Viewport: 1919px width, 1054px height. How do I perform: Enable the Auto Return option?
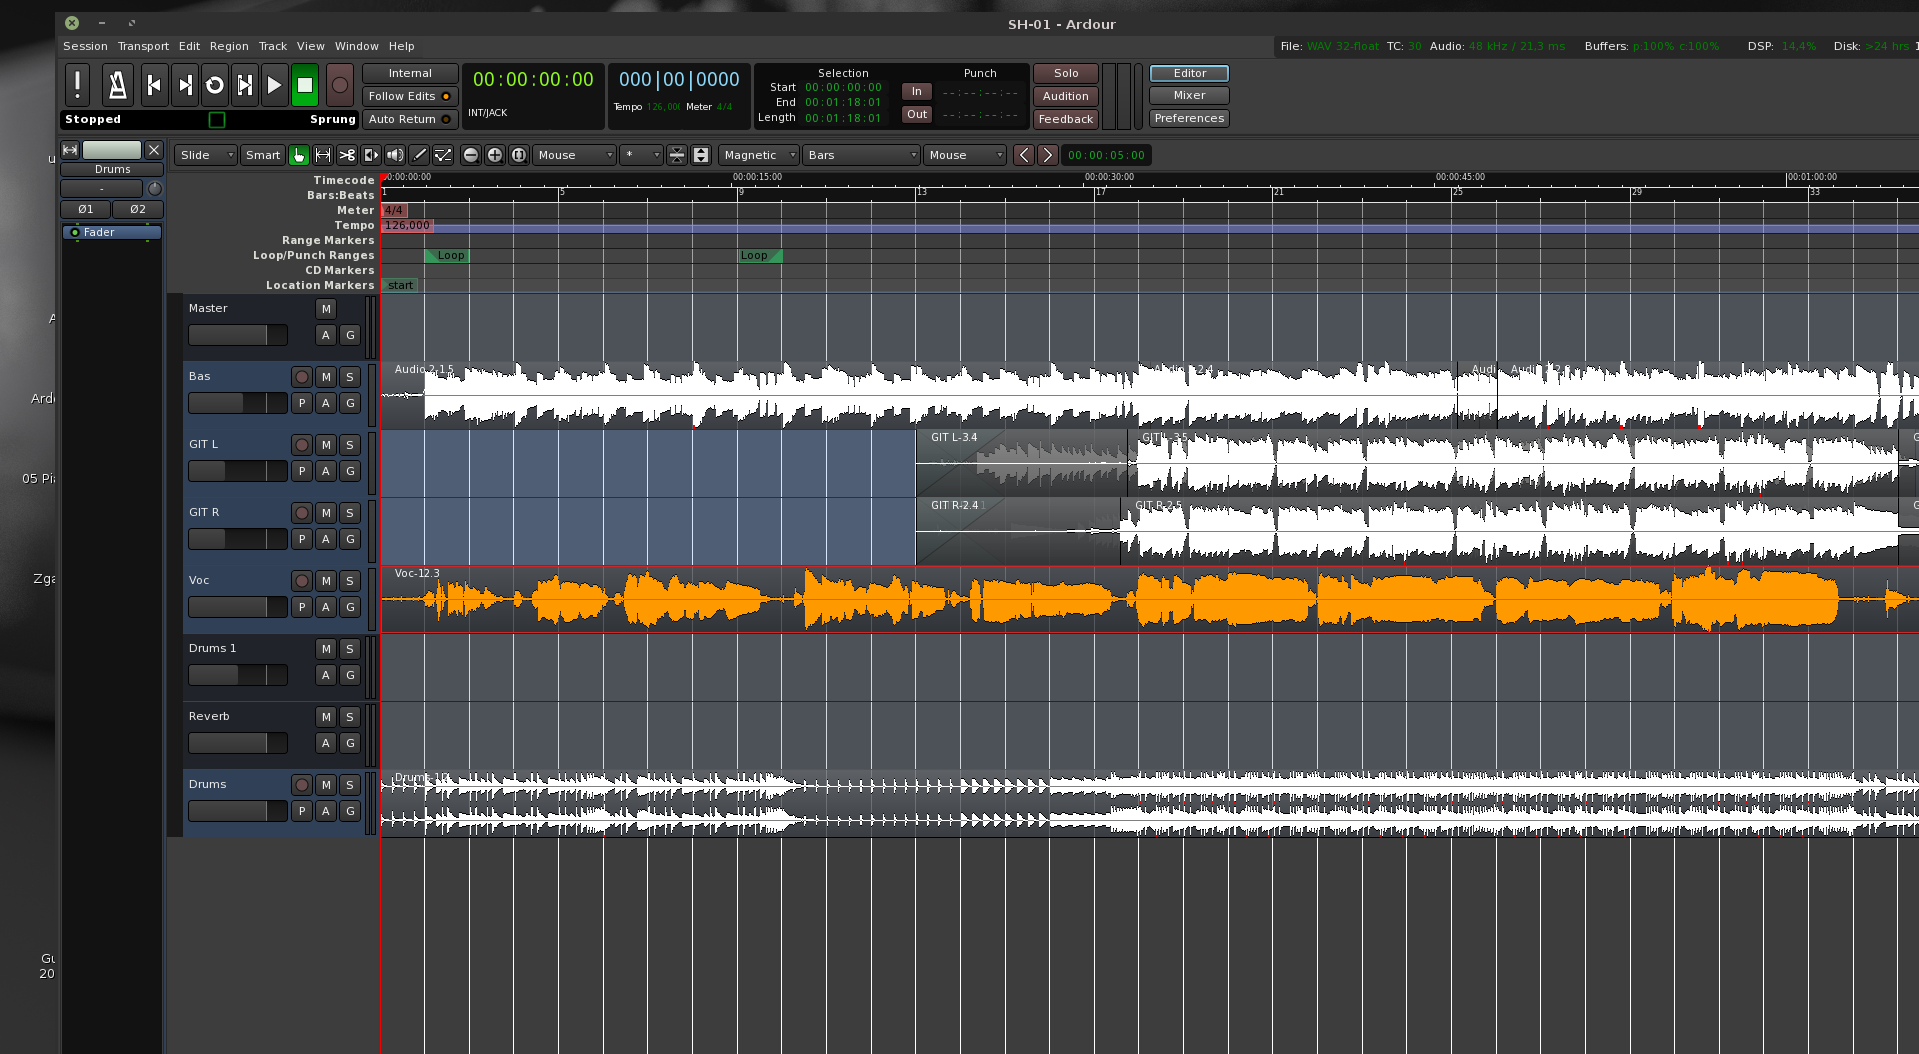coord(410,119)
